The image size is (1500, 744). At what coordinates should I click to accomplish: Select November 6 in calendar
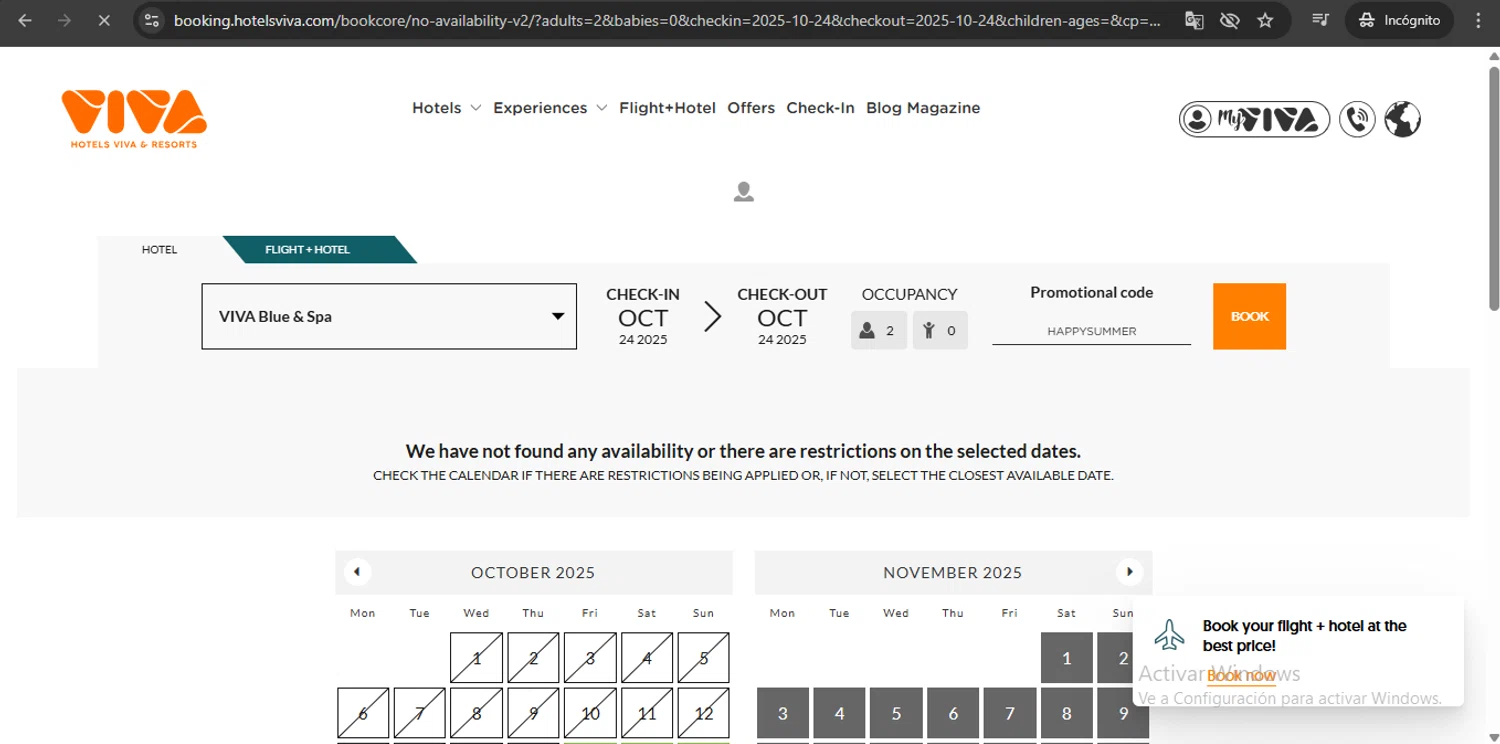click(953, 713)
